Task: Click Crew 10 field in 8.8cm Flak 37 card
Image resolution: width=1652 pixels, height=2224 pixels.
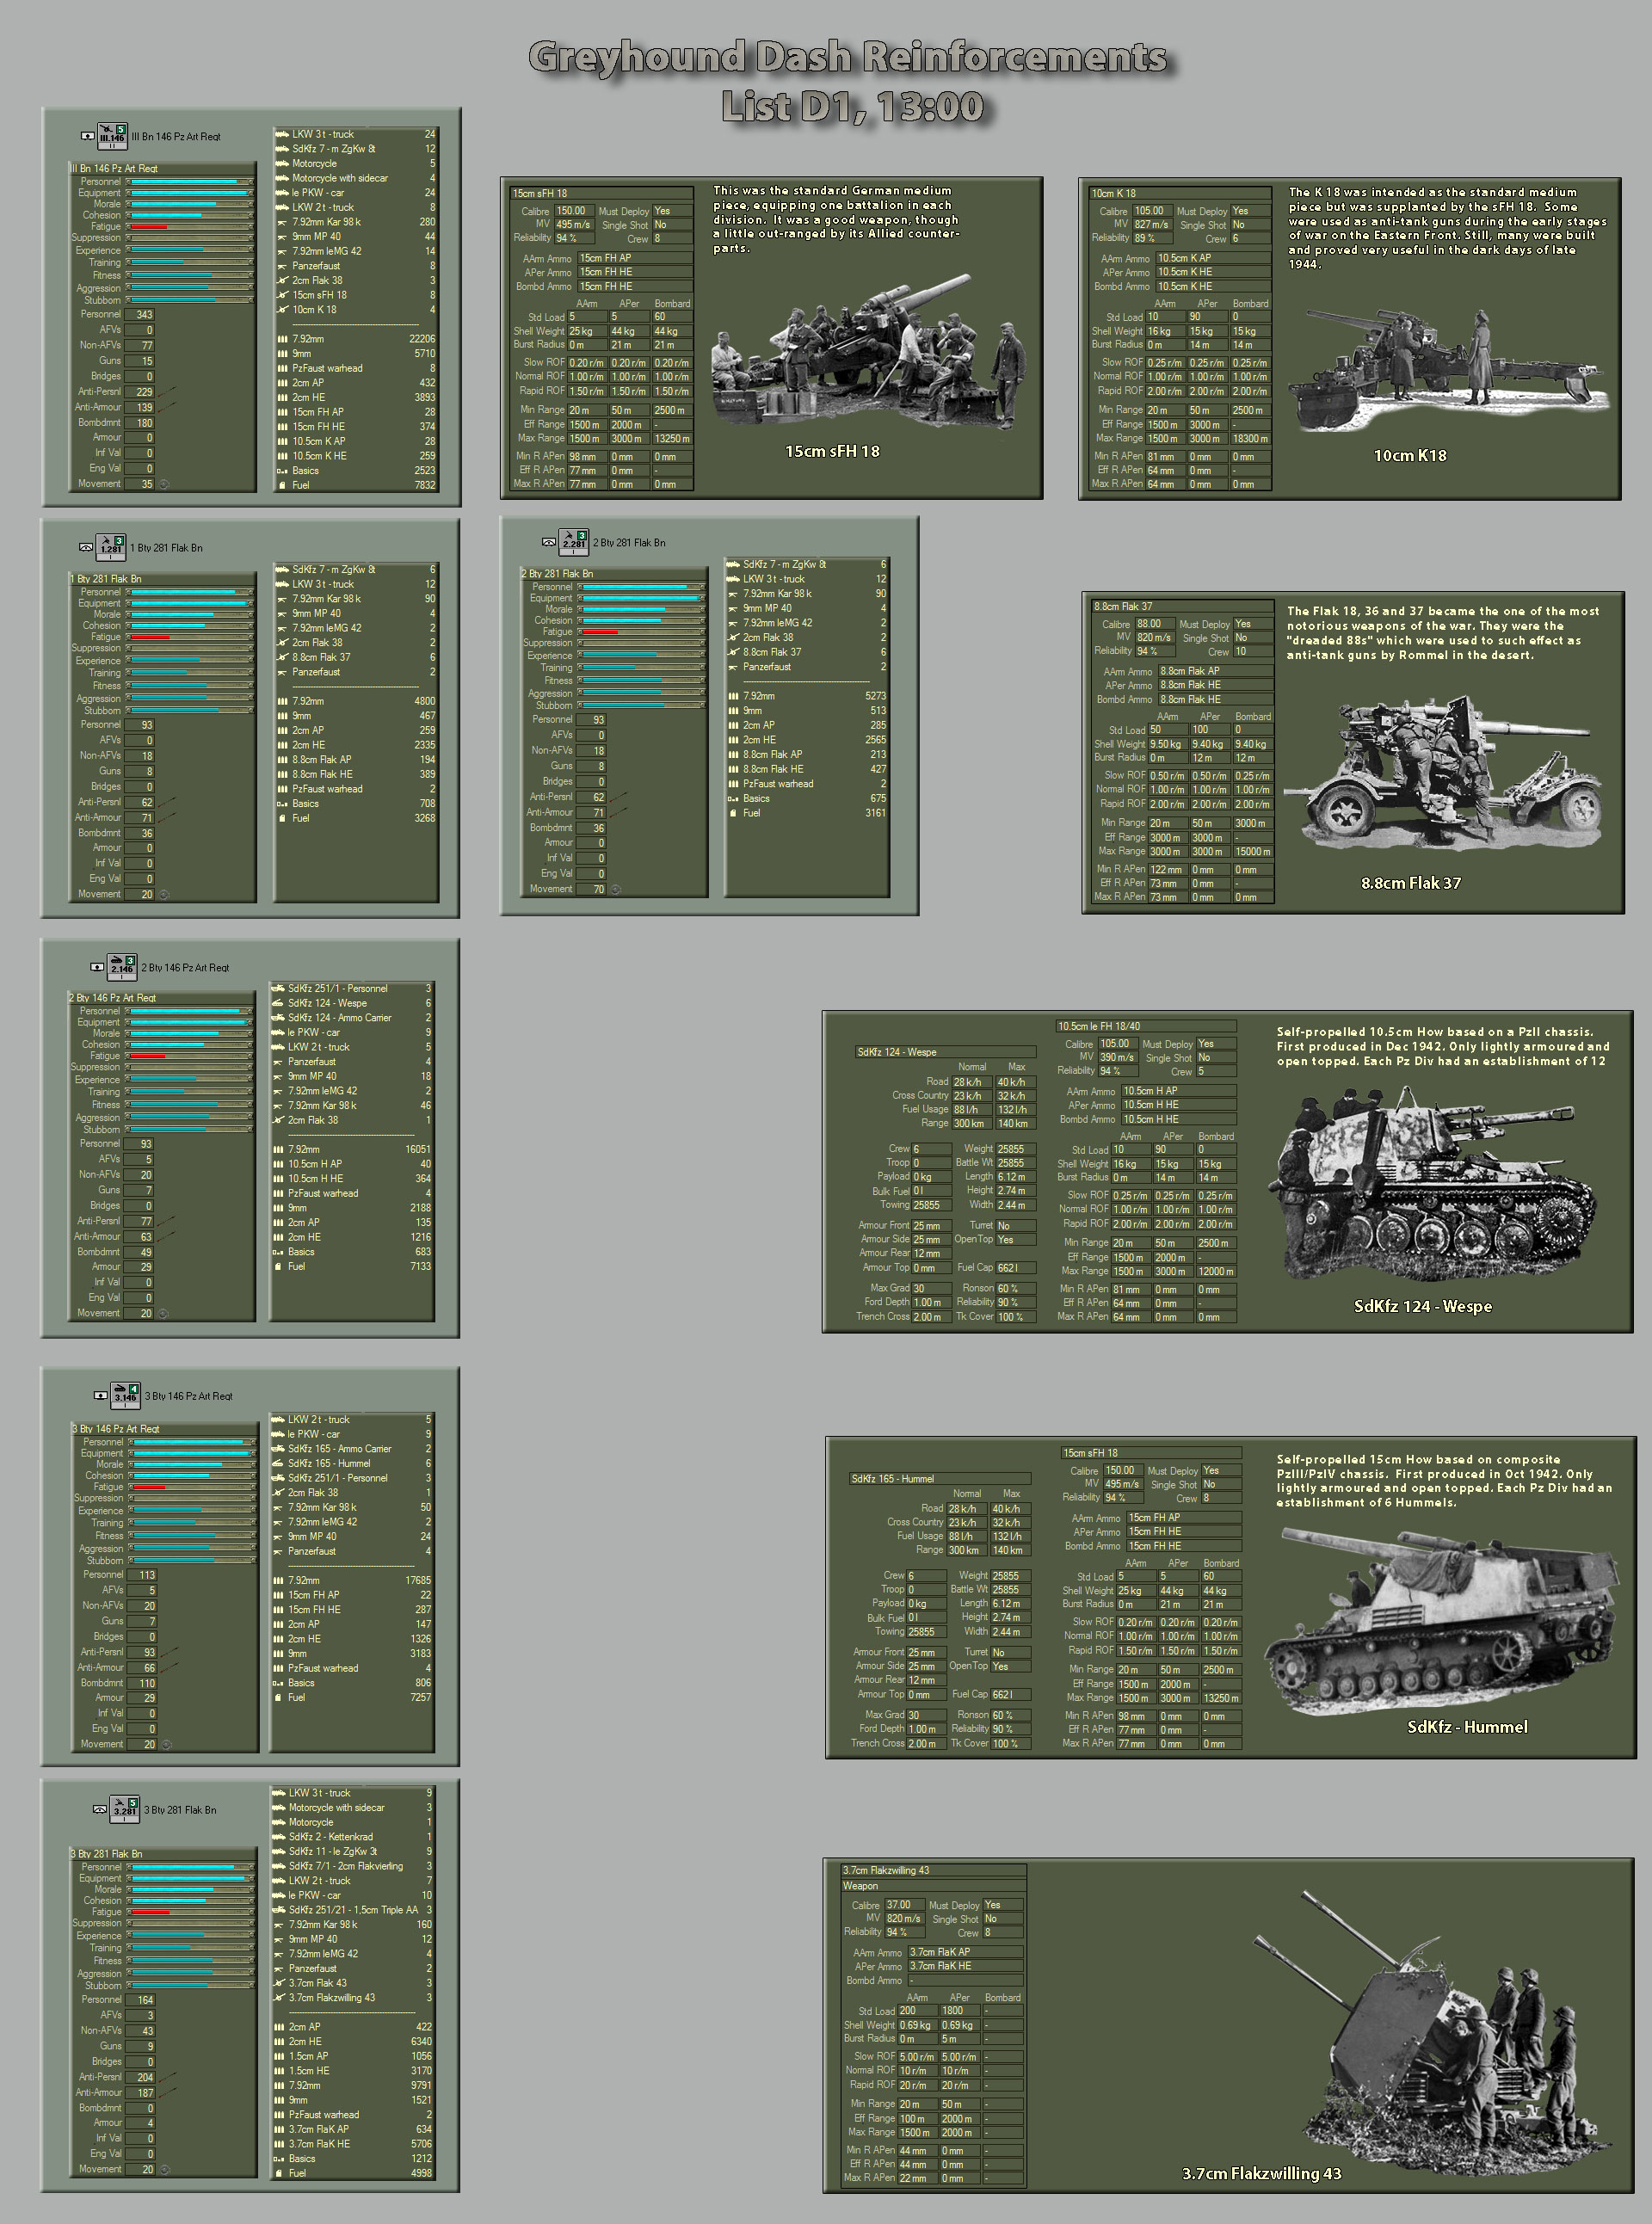Action: point(1254,652)
